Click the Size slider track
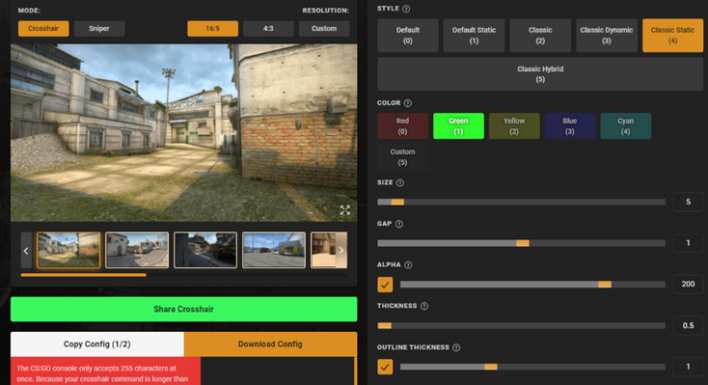This screenshot has width=708, height=385. 521,202
